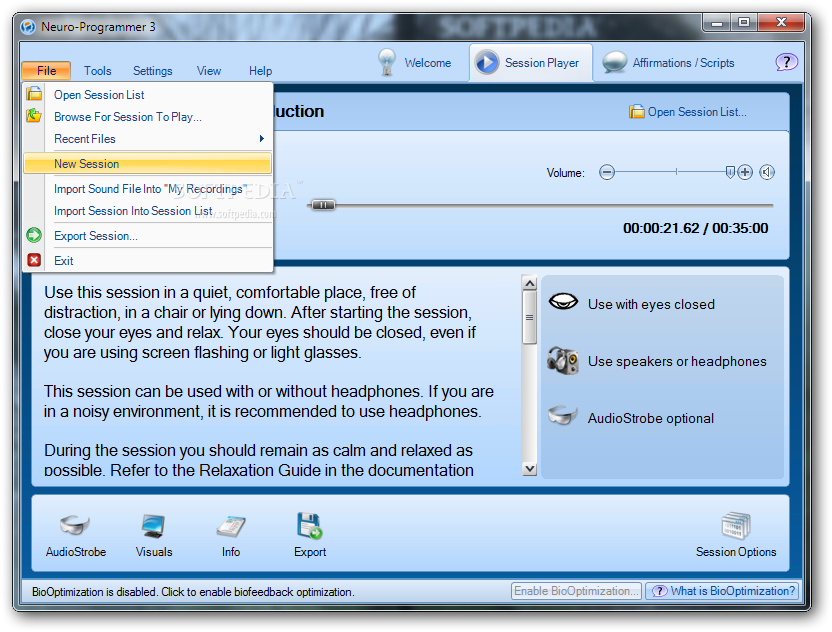Choose Export Session from the menu
The image size is (832, 632).
coord(148,236)
